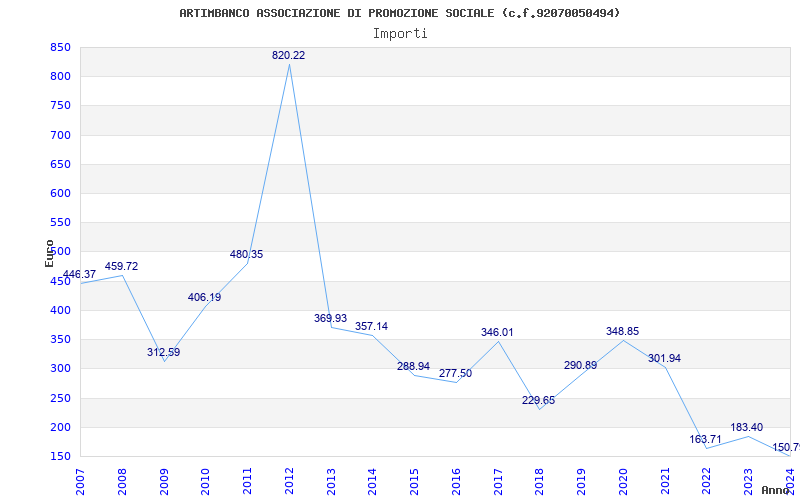The width and height of the screenshot is (800, 500).
Task: Click the 650 y-axis tick label
Action: (60, 164)
